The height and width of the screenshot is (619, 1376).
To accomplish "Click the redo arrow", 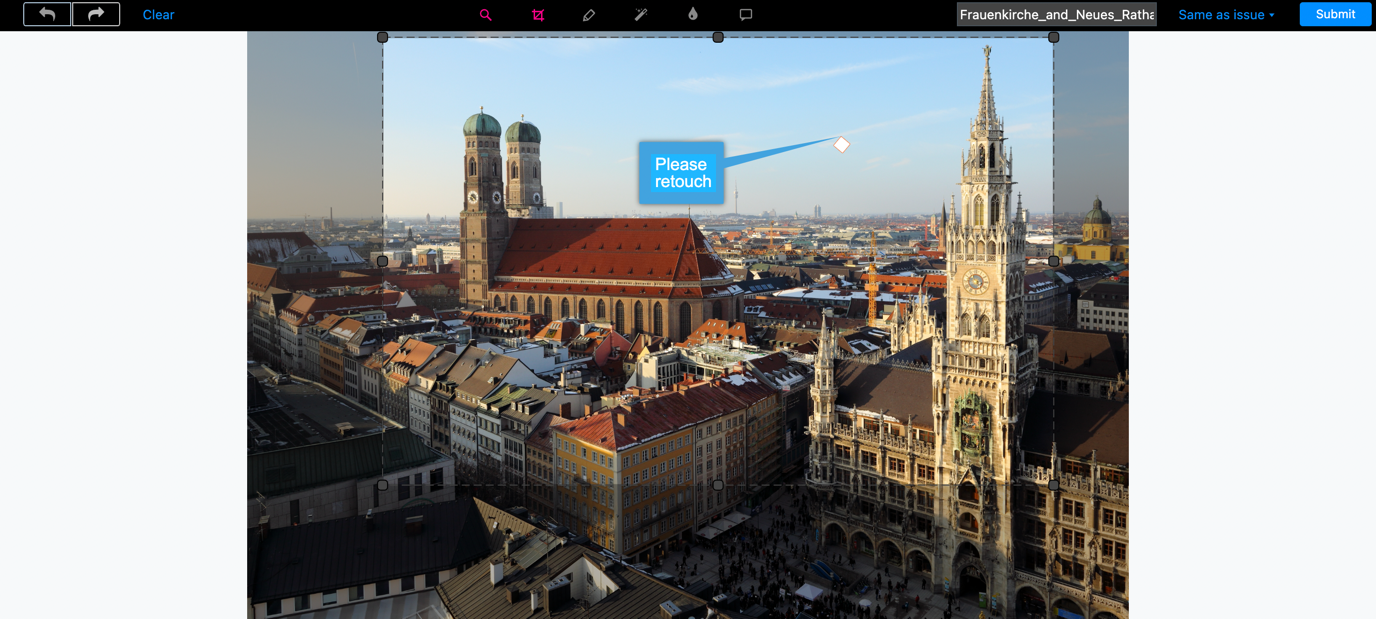I will point(95,14).
